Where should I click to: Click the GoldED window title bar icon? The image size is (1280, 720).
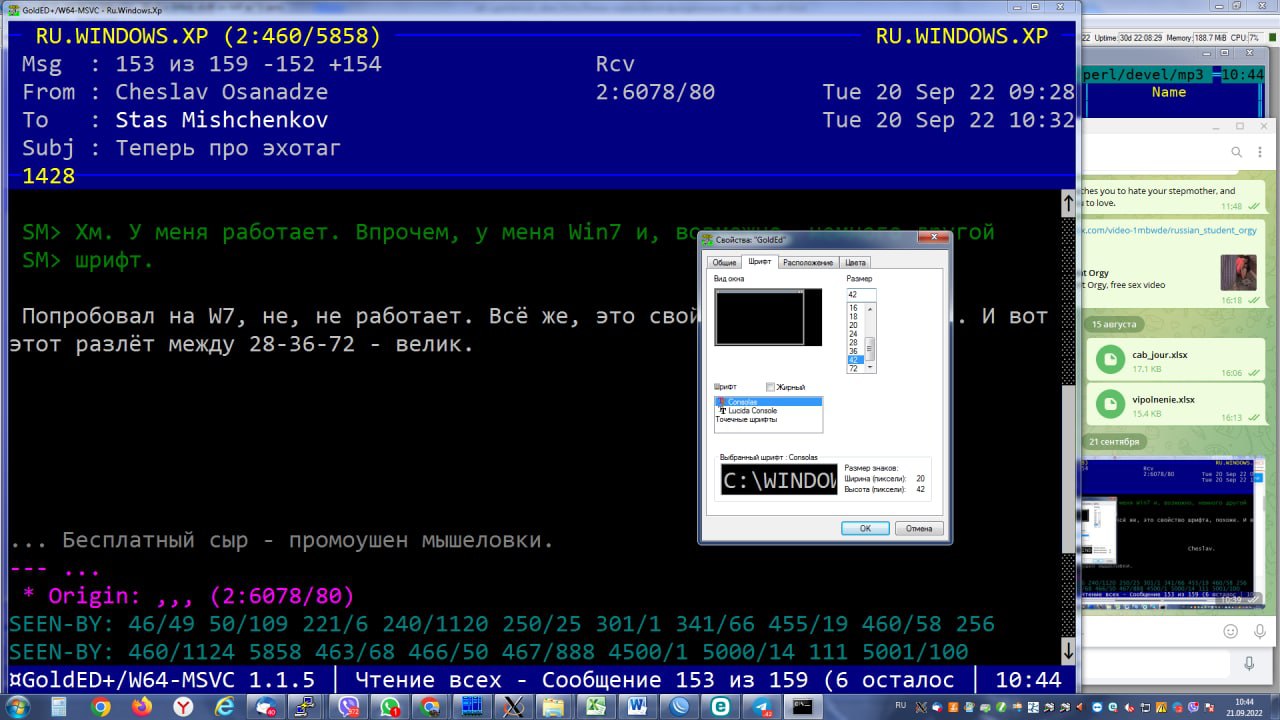[x=13, y=9]
